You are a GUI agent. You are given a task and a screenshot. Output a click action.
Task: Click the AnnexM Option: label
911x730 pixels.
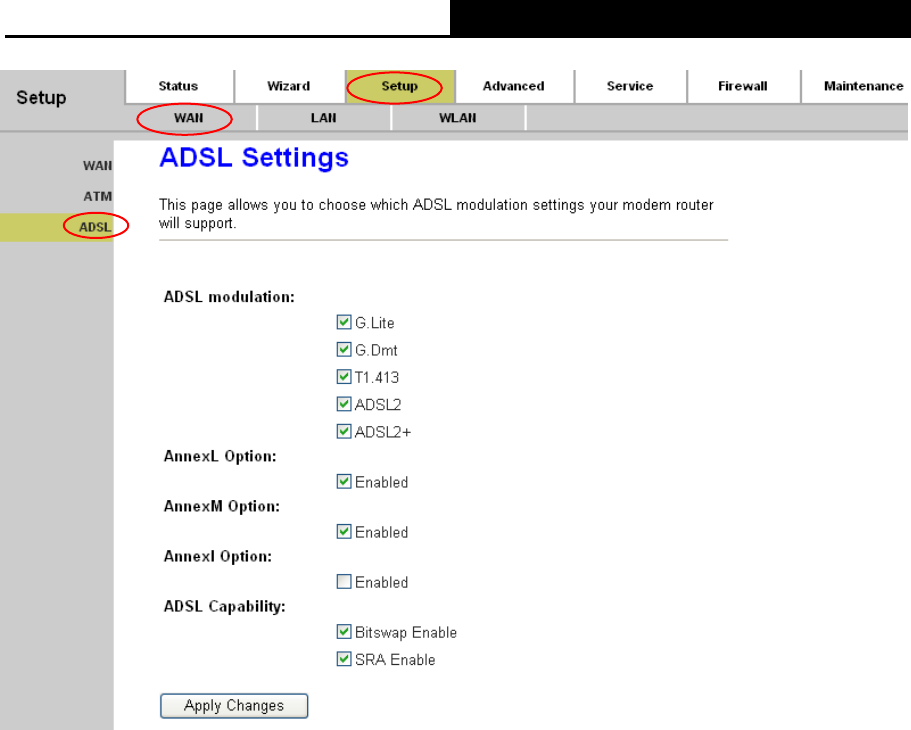tap(221, 506)
